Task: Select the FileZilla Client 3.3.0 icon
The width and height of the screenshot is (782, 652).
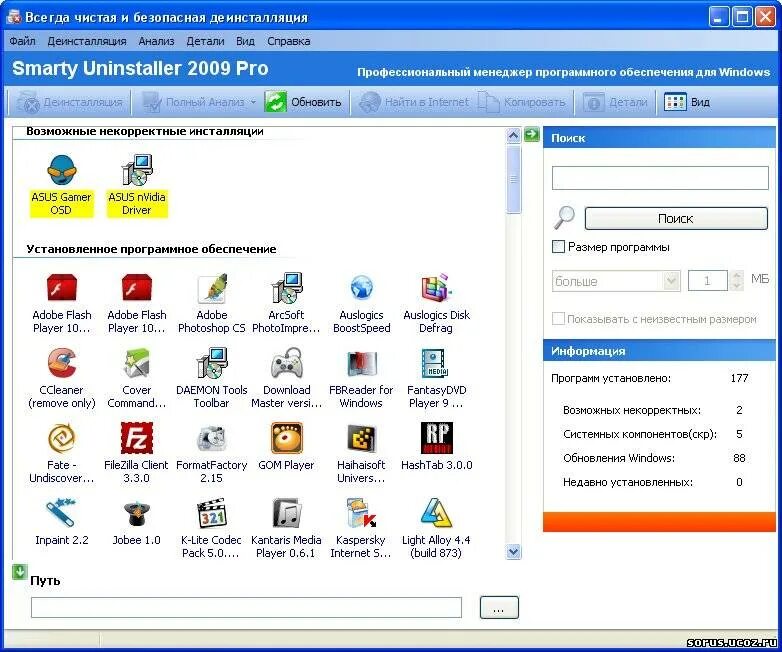Action: [137, 438]
